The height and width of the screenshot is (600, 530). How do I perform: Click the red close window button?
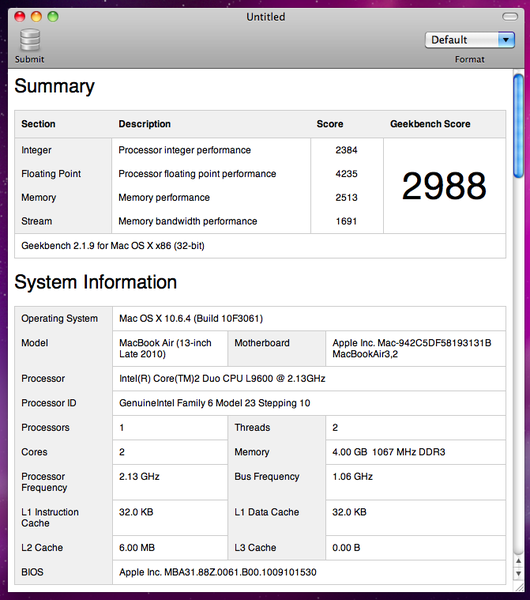point(20,16)
